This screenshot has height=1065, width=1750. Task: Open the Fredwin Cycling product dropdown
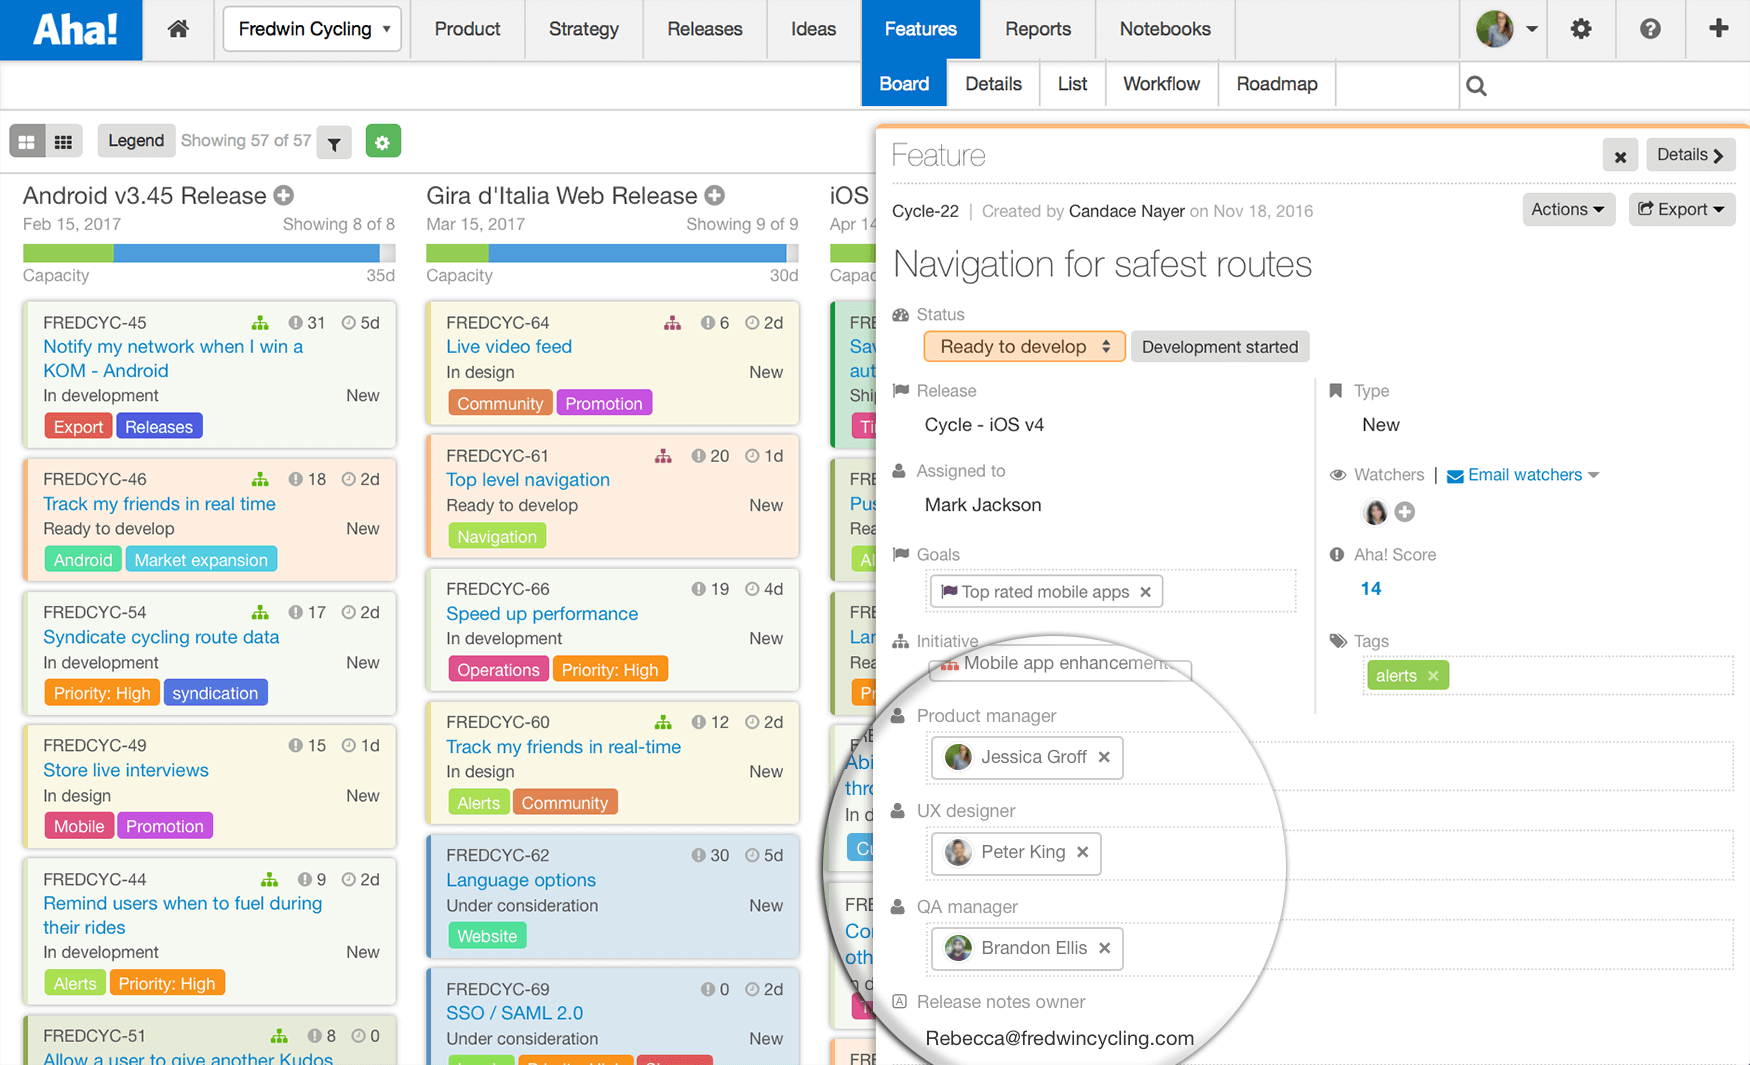click(312, 29)
